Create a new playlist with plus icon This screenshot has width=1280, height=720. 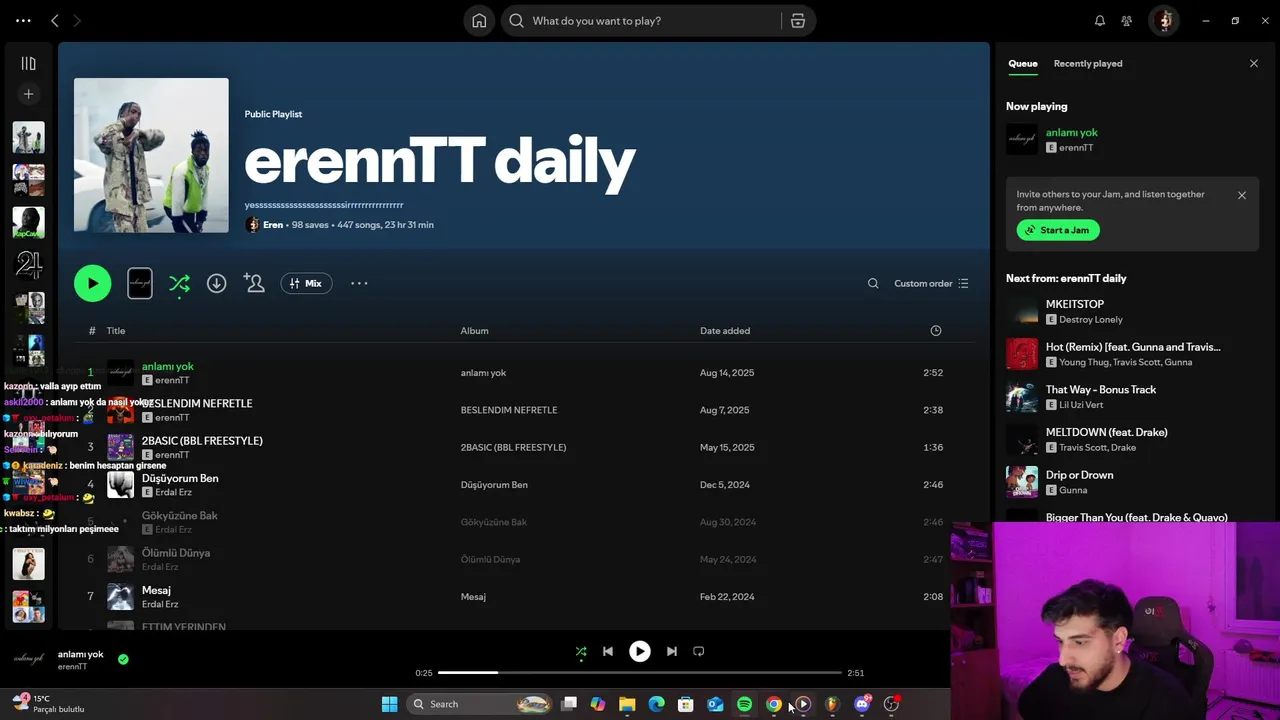28,94
